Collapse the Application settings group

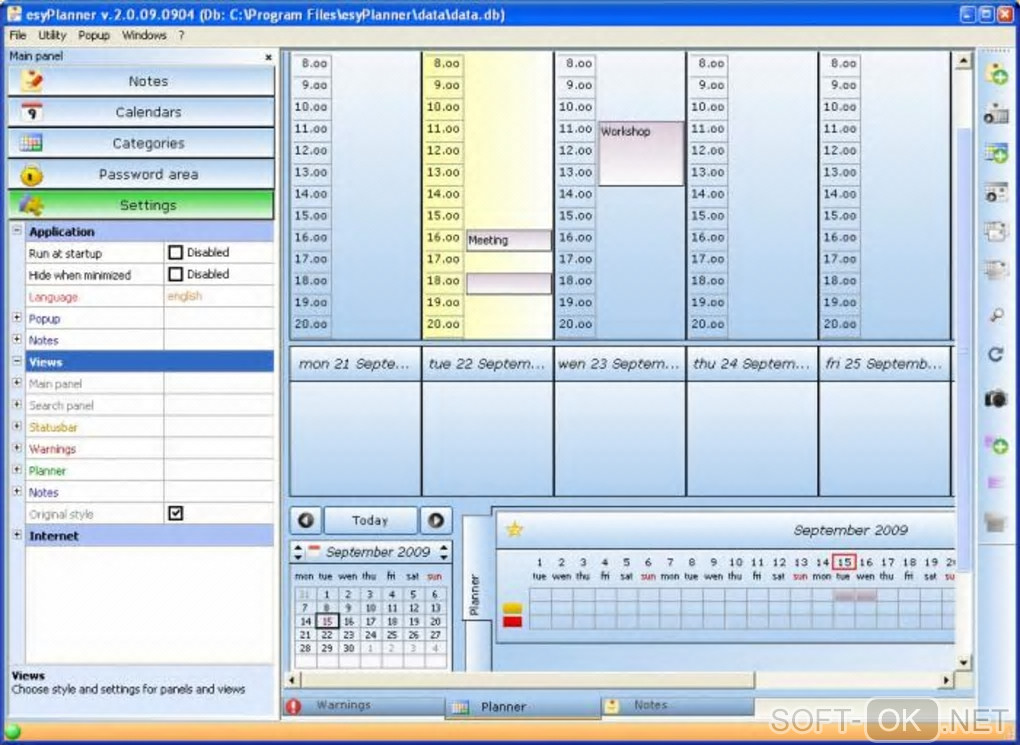click(17, 230)
